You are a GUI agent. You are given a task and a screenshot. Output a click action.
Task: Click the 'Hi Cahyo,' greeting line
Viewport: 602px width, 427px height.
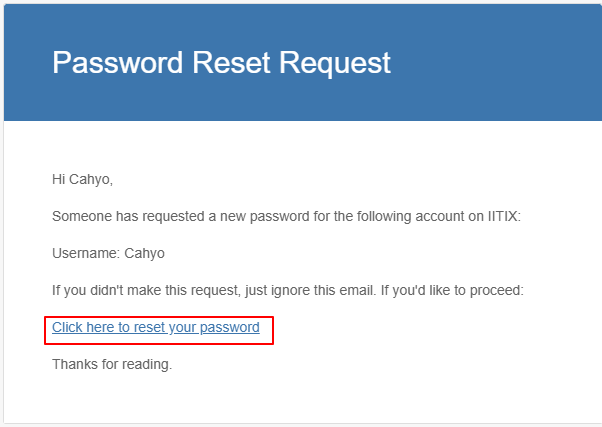tap(82, 180)
